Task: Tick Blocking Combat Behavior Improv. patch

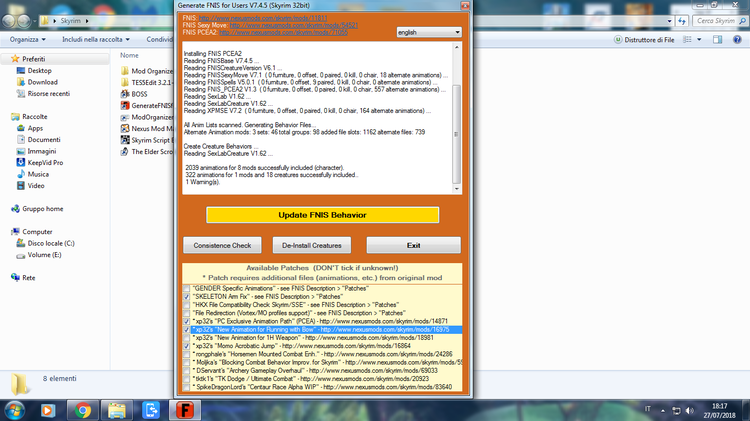Action: [x=186, y=363]
